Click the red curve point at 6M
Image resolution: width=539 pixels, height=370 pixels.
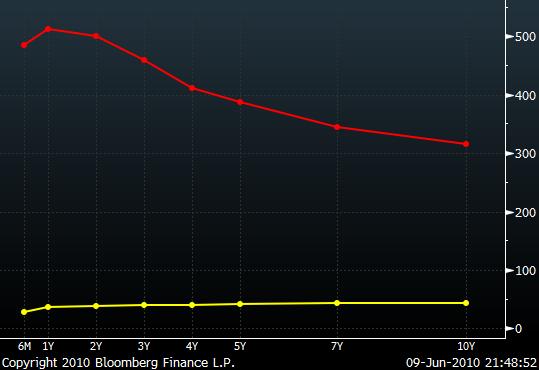pyautogui.click(x=24, y=45)
